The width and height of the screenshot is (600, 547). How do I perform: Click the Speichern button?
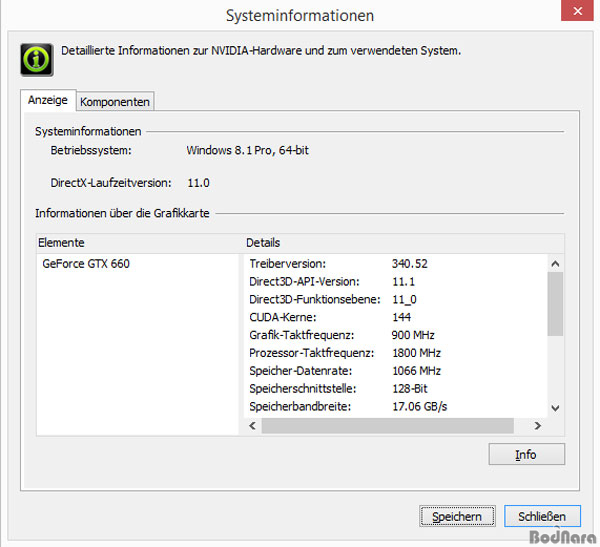(x=457, y=516)
